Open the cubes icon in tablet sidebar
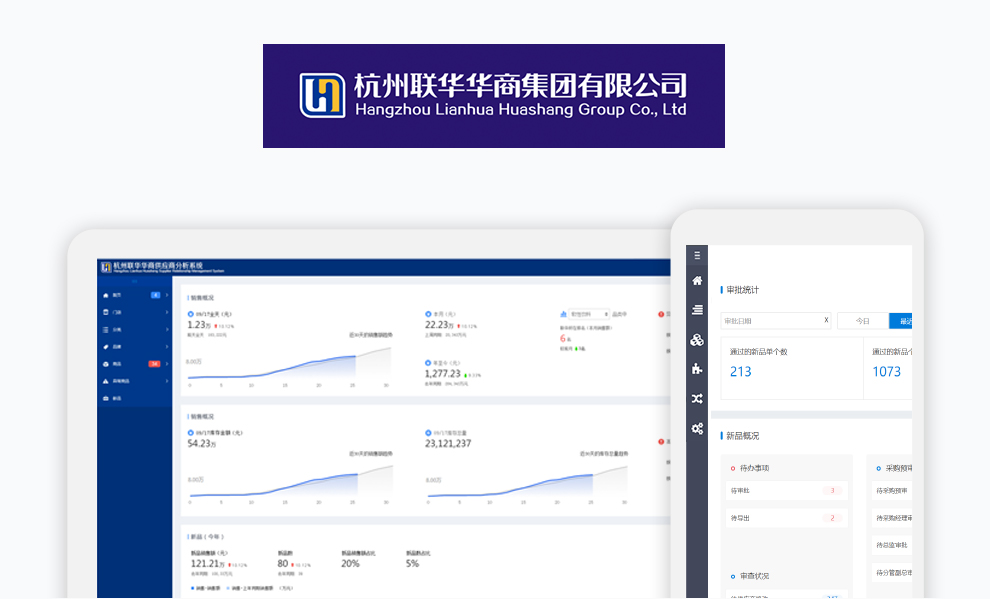The image size is (990, 599). (x=697, y=340)
